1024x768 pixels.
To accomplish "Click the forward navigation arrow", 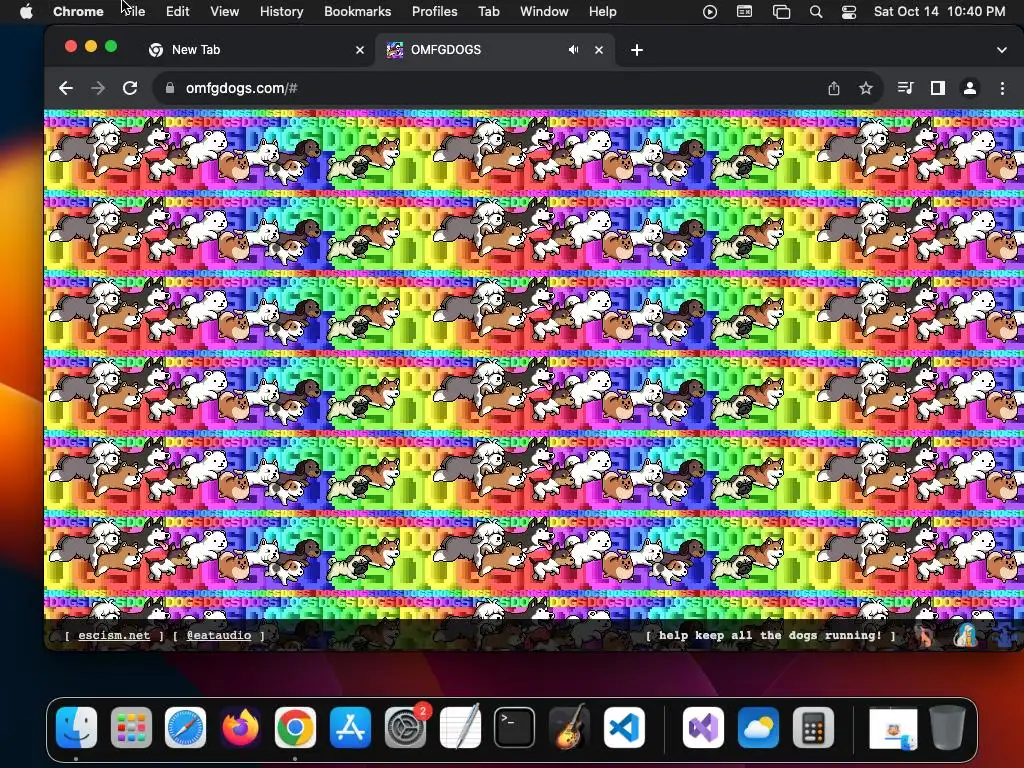I will [98, 88].
